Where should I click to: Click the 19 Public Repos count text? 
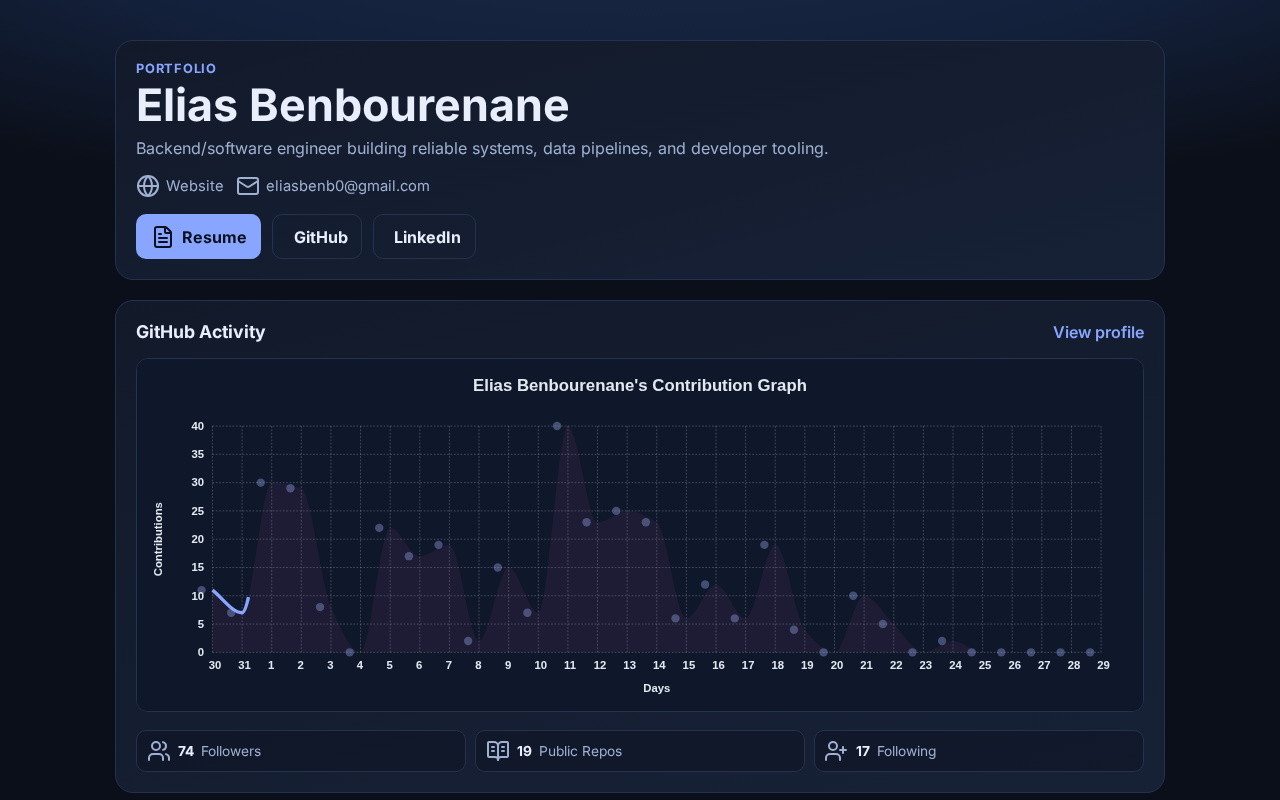pos(569,751)
